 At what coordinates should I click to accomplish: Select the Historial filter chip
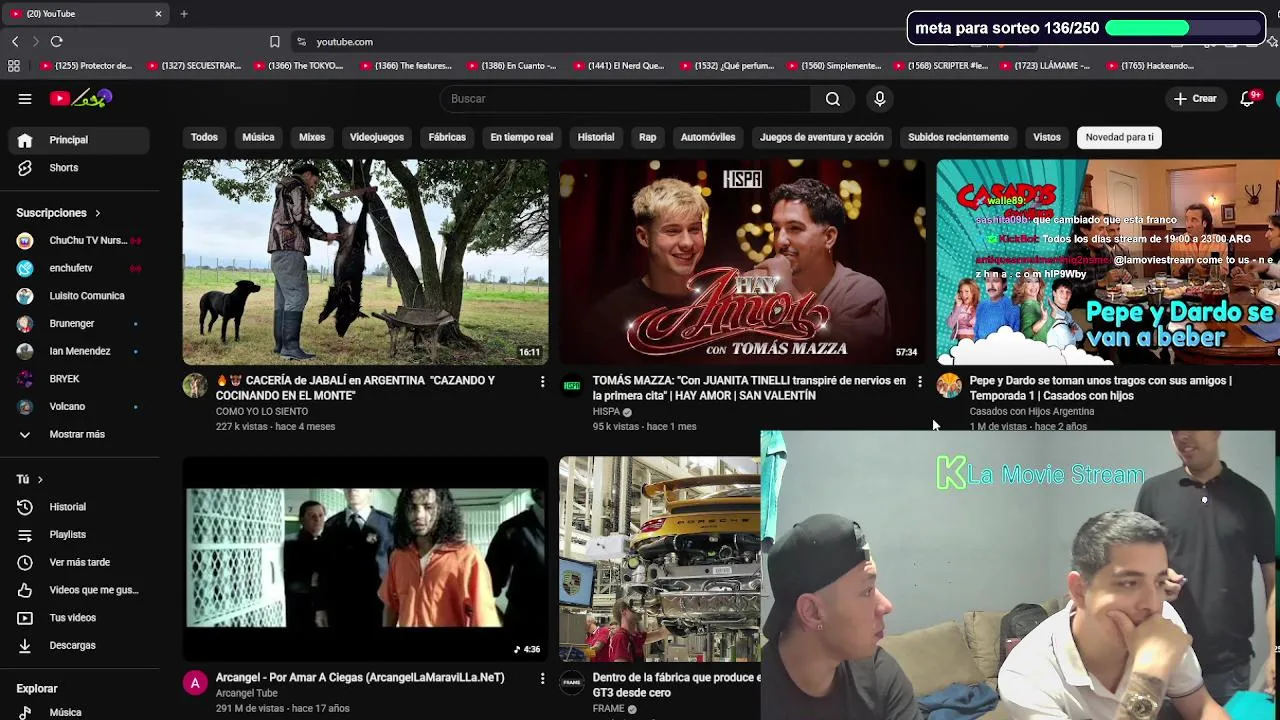pos(596,137)
